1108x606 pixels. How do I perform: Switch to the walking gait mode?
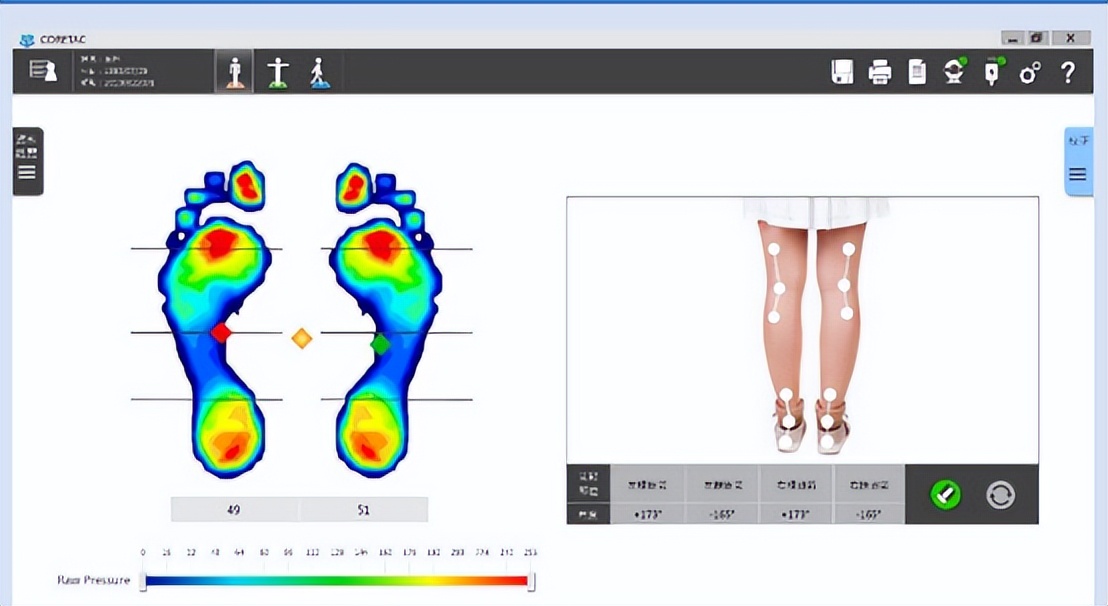pos(319,72)
